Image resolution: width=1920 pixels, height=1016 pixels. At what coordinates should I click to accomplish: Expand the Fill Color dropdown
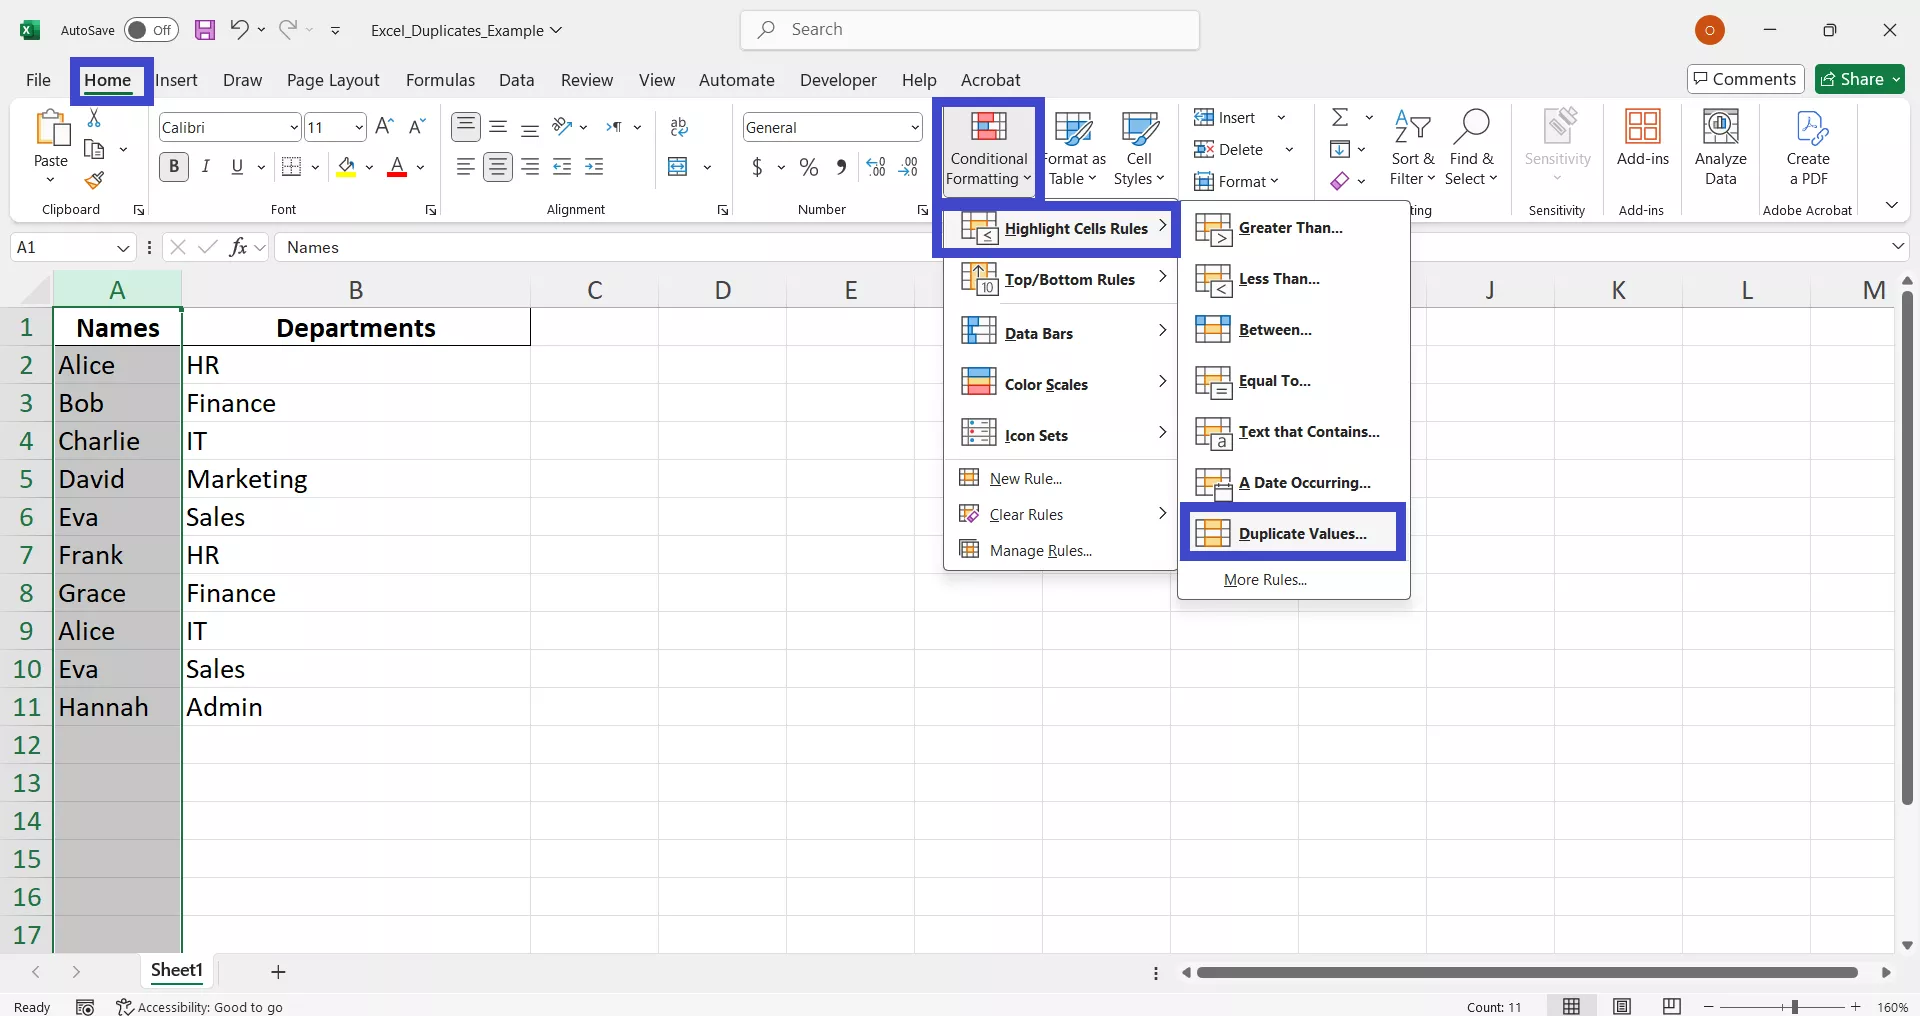(370, 167)
